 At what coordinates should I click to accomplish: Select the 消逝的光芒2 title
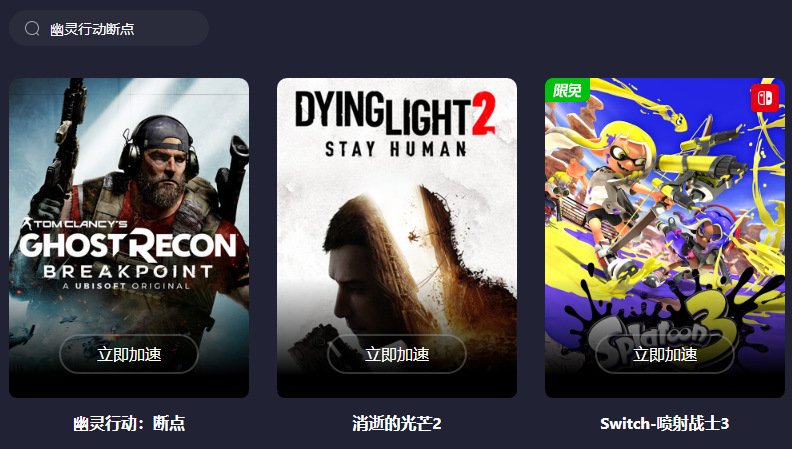(397, 423)
